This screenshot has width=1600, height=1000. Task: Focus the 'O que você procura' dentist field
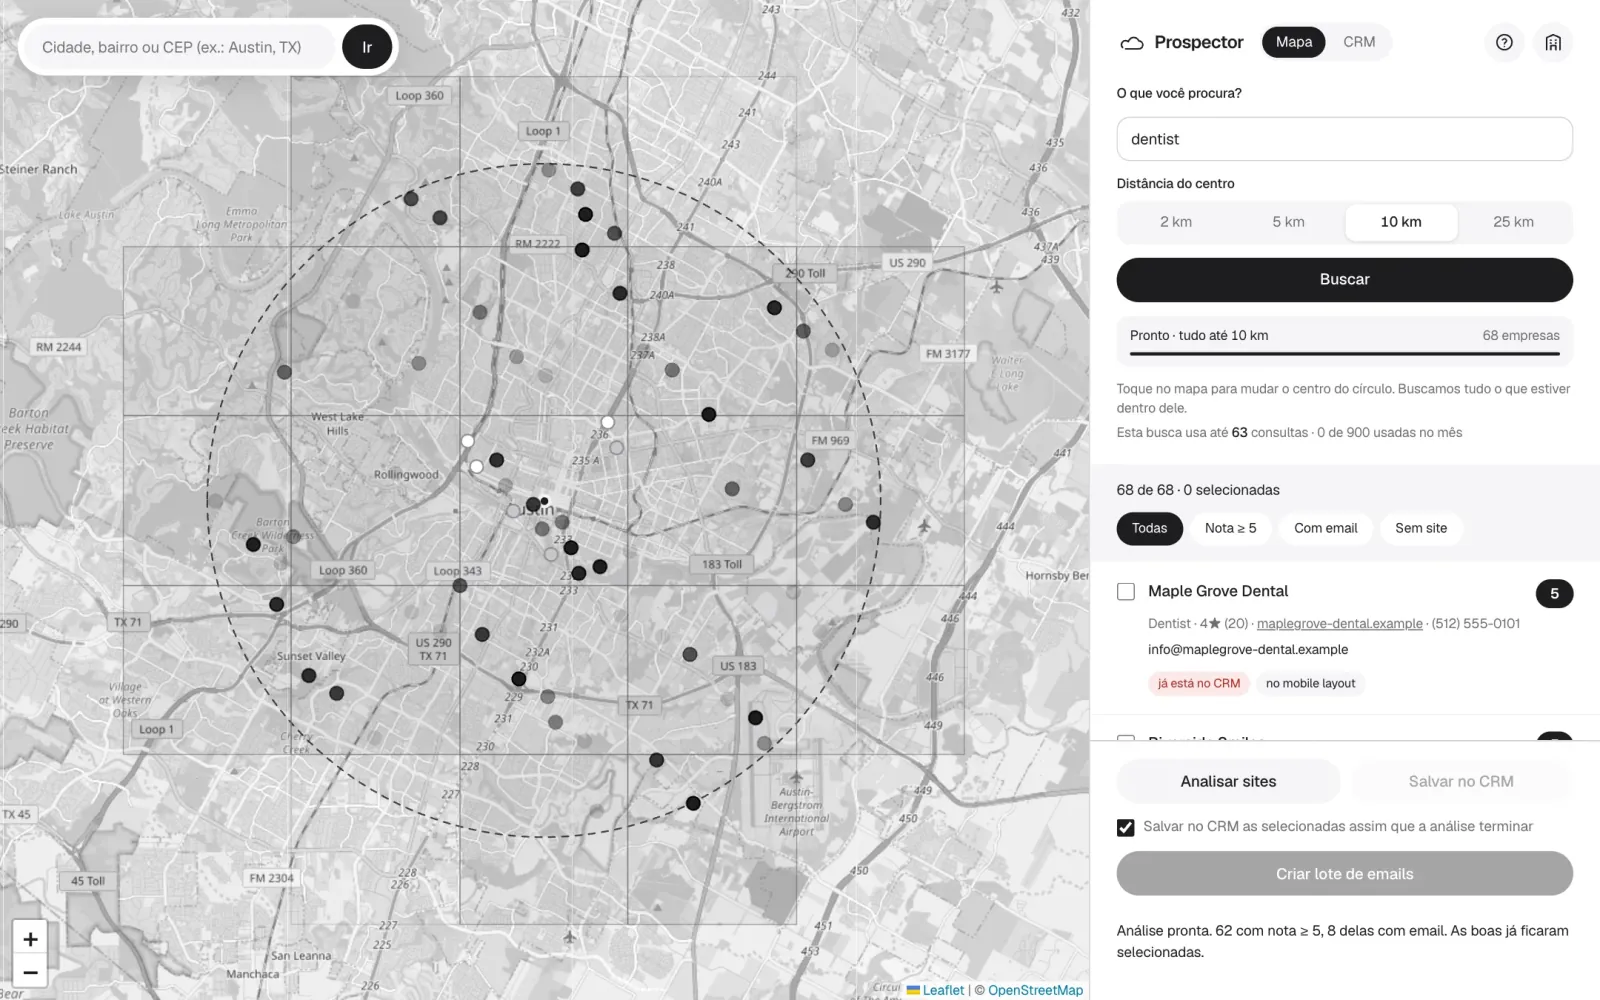click(x=1345, y=139)
